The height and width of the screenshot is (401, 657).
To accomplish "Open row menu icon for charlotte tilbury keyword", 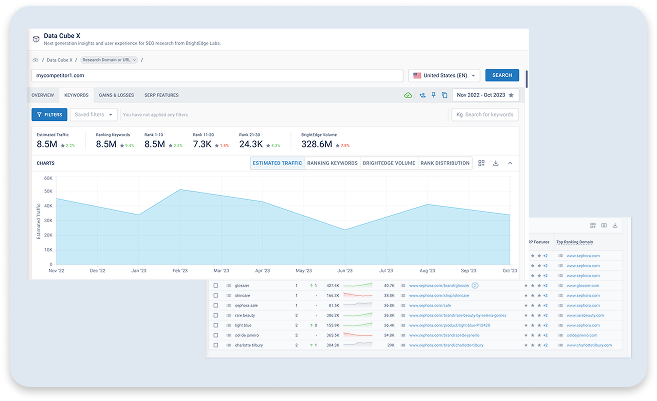I will pos(229,345).
